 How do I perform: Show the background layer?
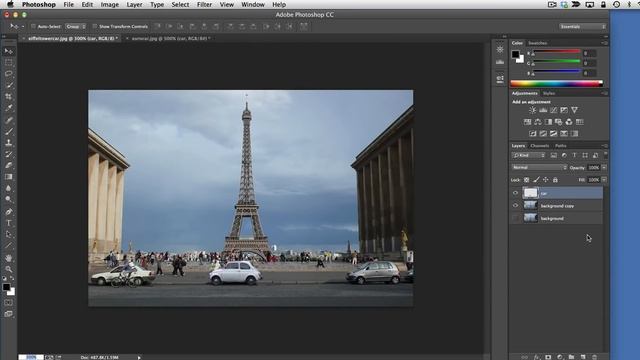516,218
